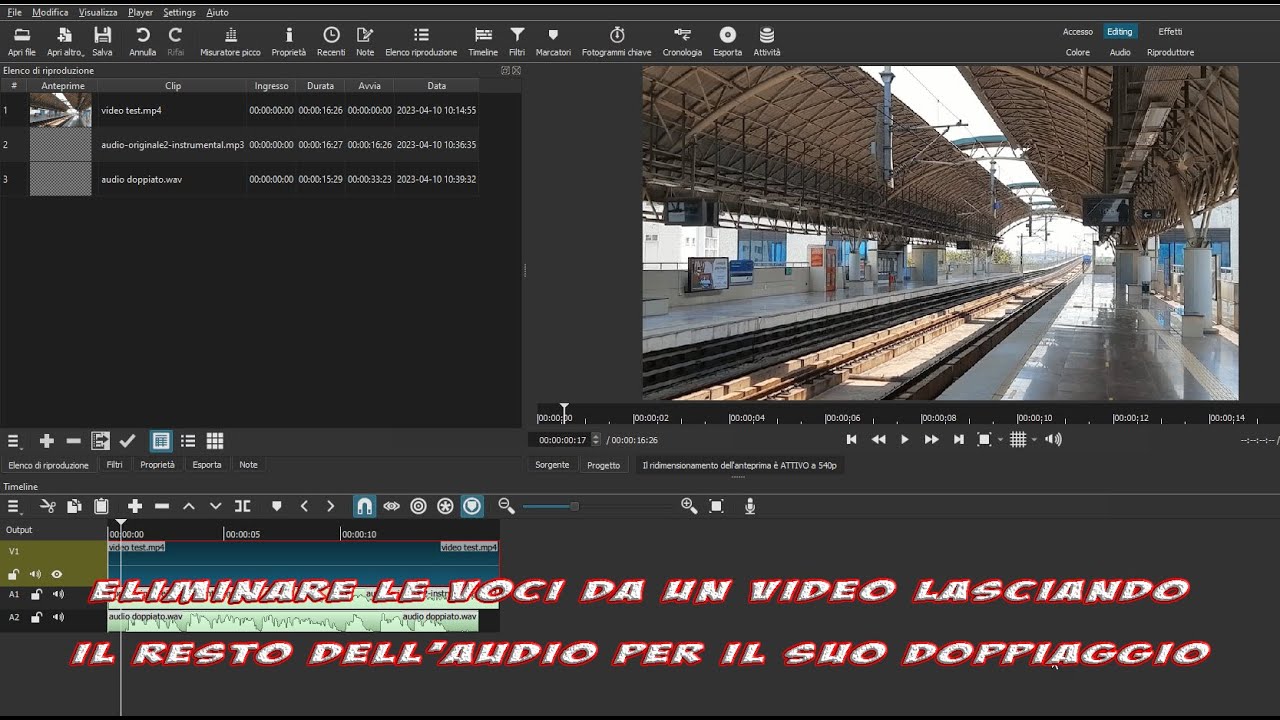
Task: Click the timeline paste clipboard icon
Action: click(101, 507)
